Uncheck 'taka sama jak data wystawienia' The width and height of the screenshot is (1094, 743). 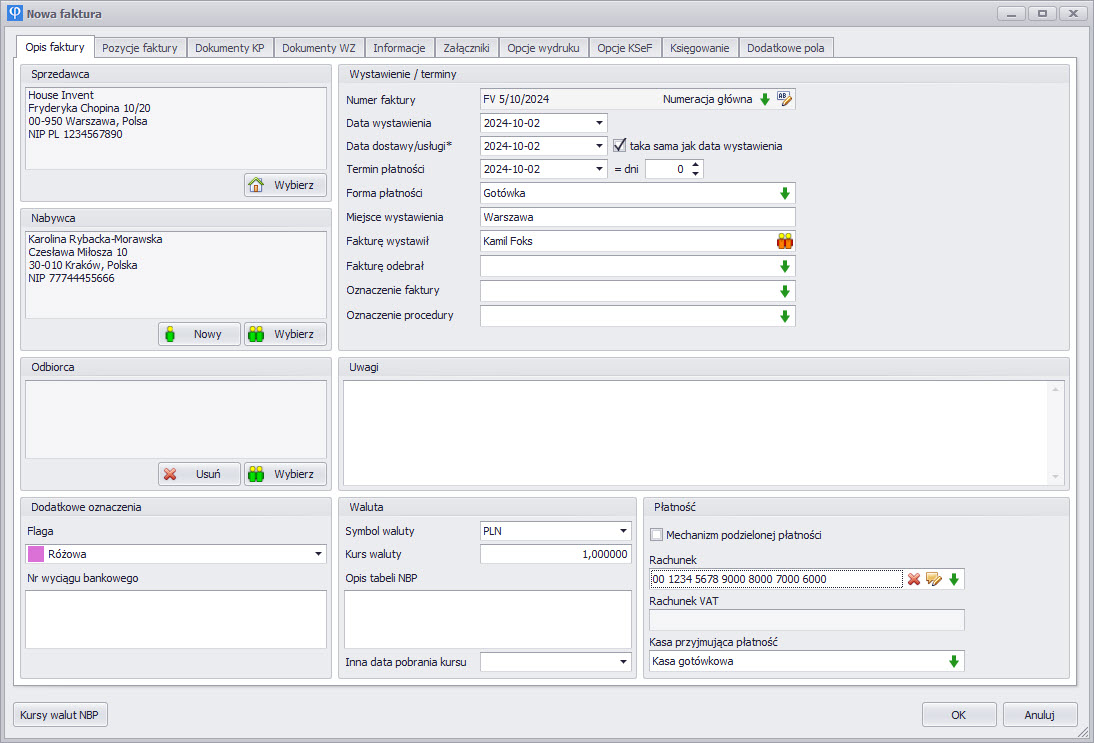coord(619,145)
